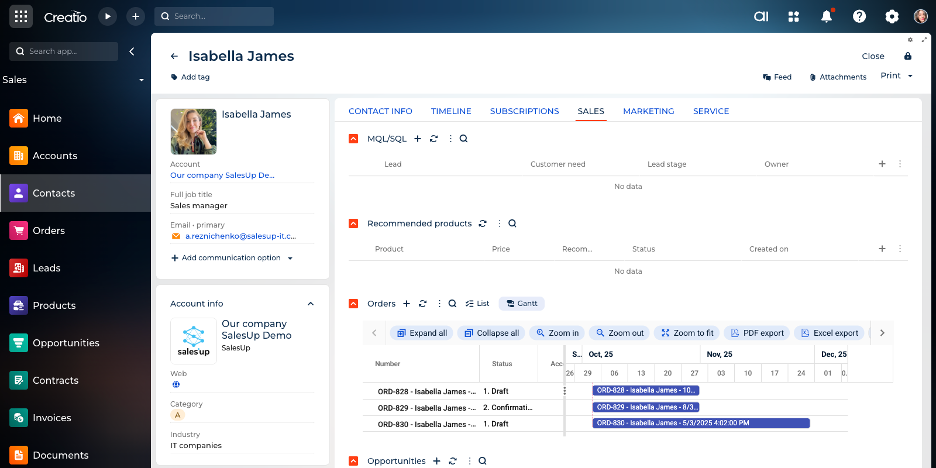Image resolution: width=936 pixels, height=468 pixels.
Task: Add a new record in Orders section
Action: click(x=406, y=303)
